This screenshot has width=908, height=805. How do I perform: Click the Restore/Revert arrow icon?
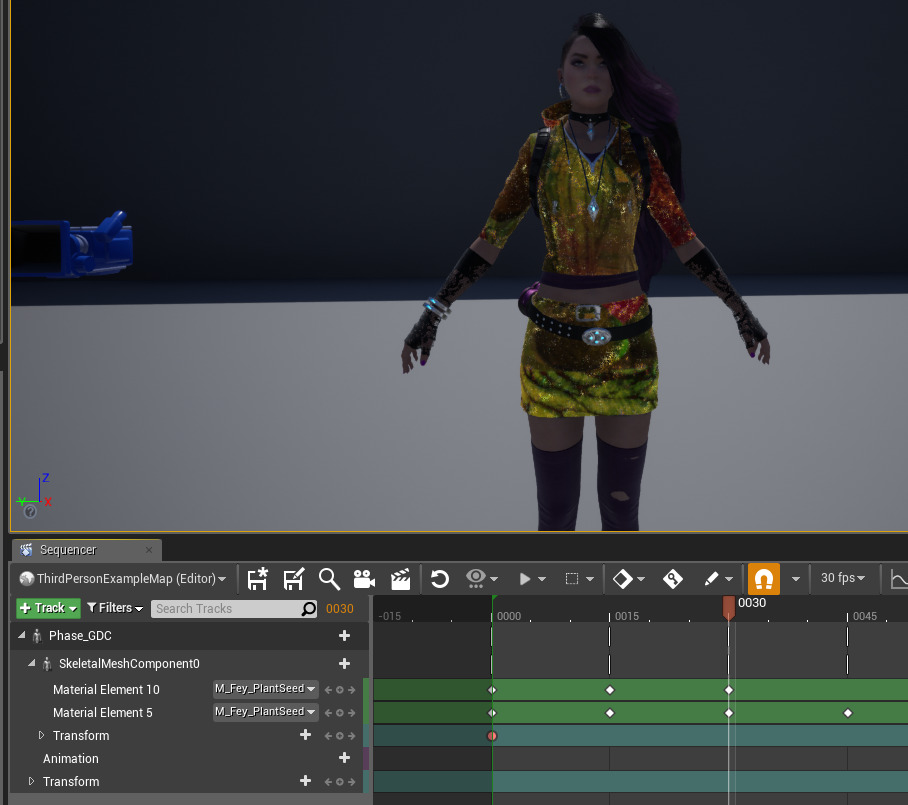point(440,579)
